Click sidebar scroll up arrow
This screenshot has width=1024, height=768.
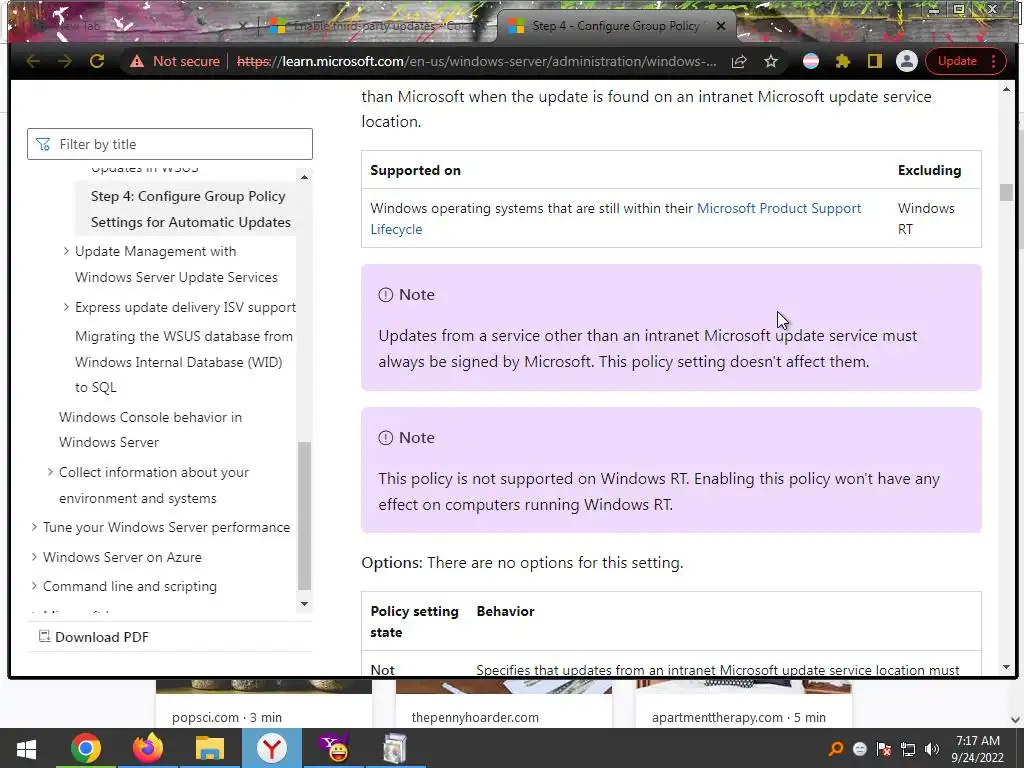tap(304, 177)
